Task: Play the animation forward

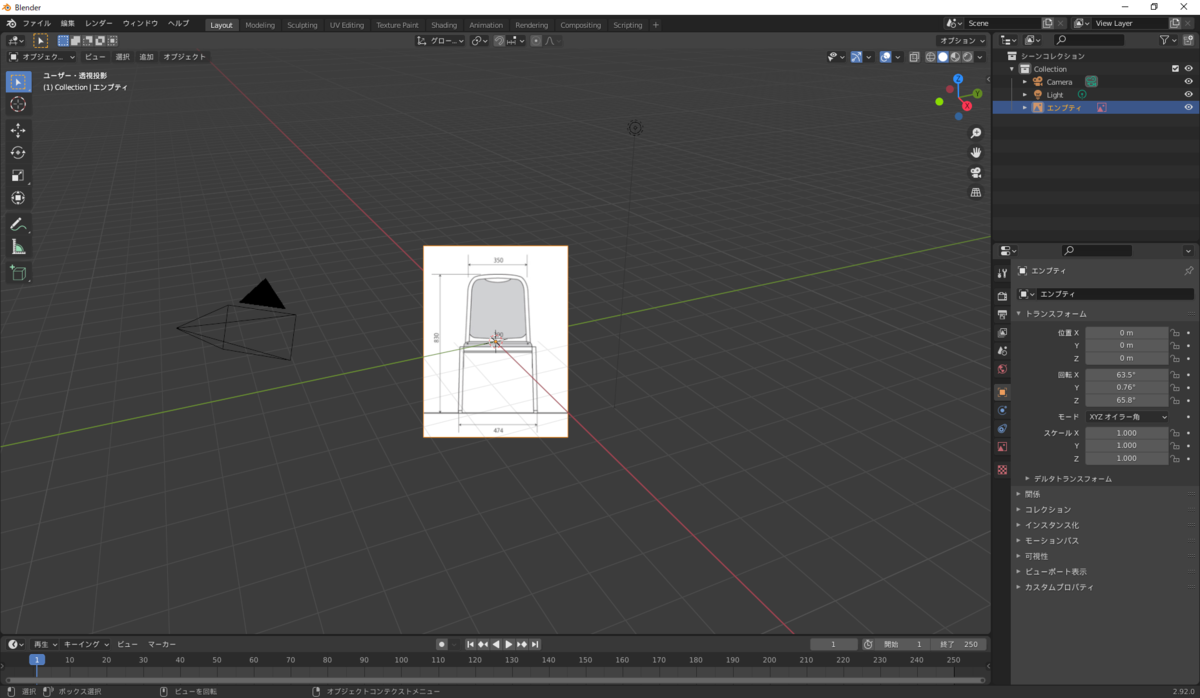Action: pyautogui.click(x=509, y=645)
